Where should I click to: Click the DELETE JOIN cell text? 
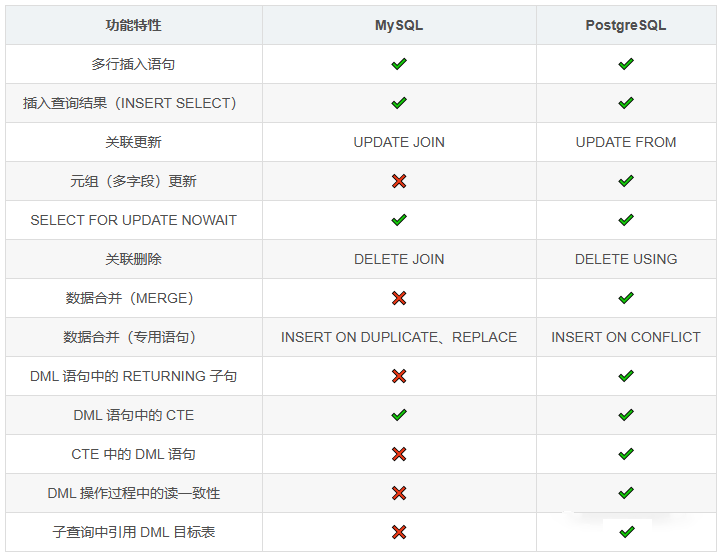tap(399, 259)
